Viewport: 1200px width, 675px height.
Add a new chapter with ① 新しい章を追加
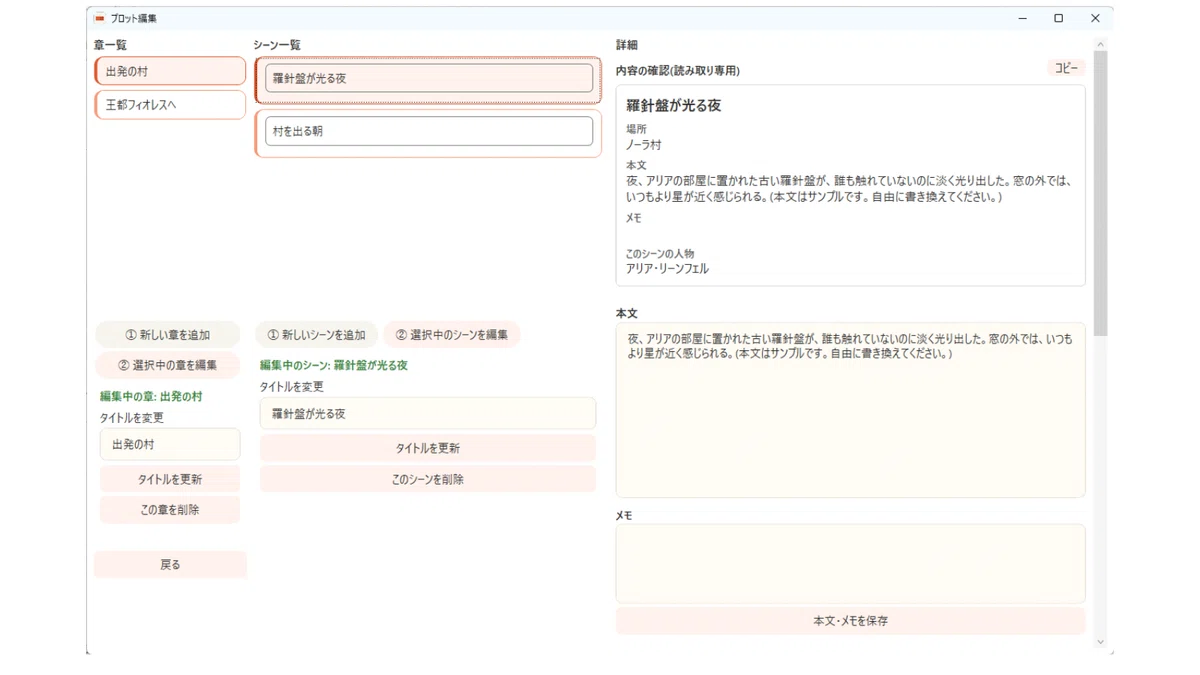(168, 335)
